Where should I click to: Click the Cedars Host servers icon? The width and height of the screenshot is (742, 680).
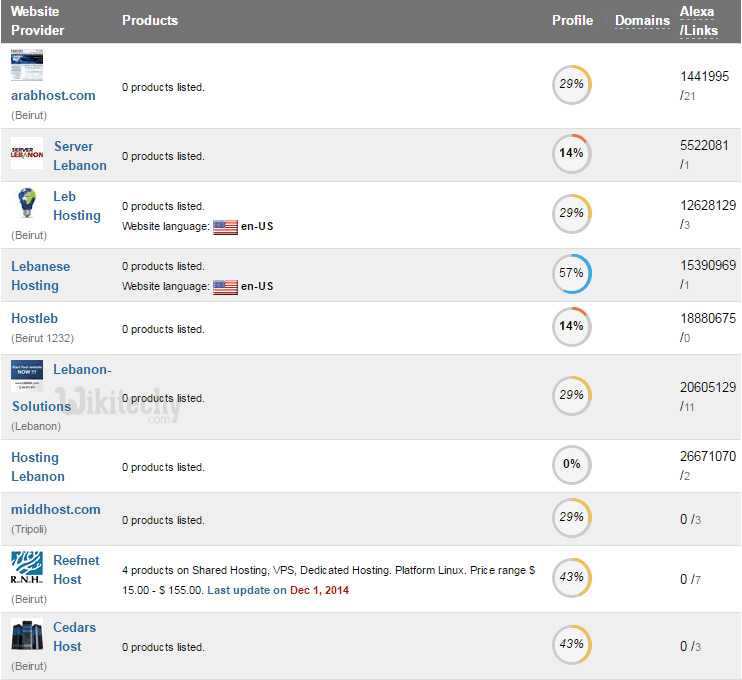pyautogui.click(x=27, y=634)
